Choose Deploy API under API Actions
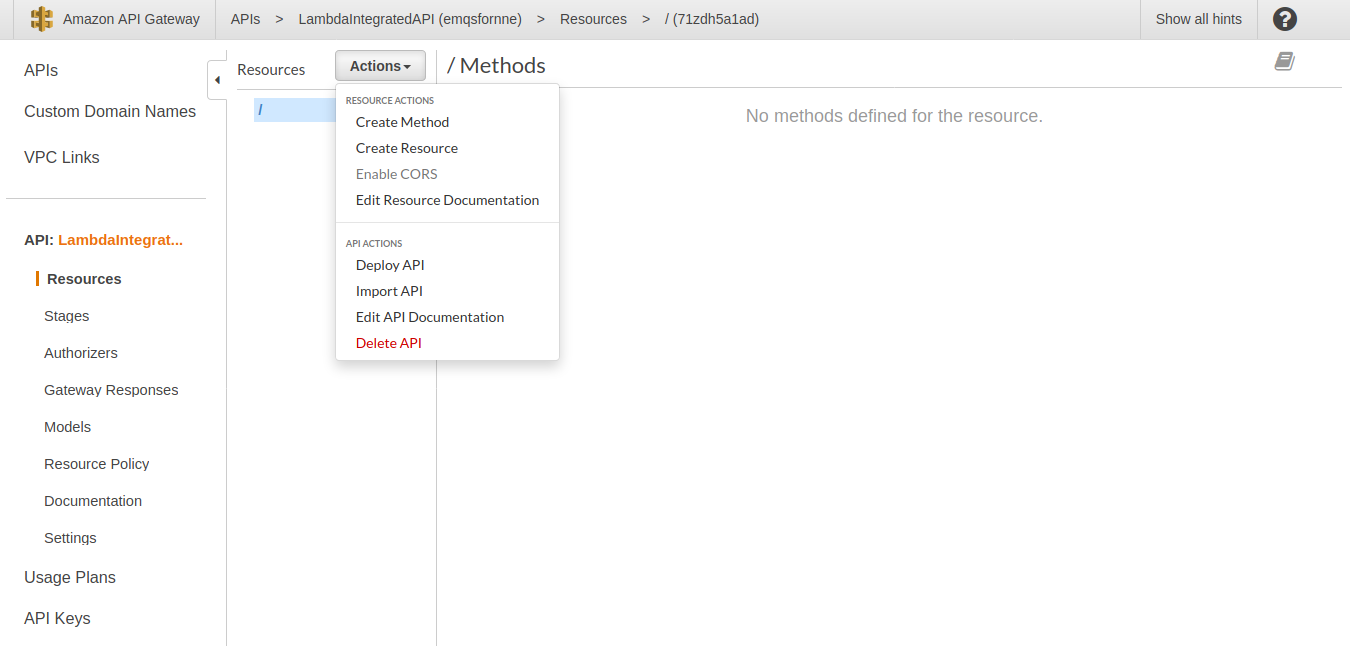This screenshot has height=646, width=1350. coord(390,265)
